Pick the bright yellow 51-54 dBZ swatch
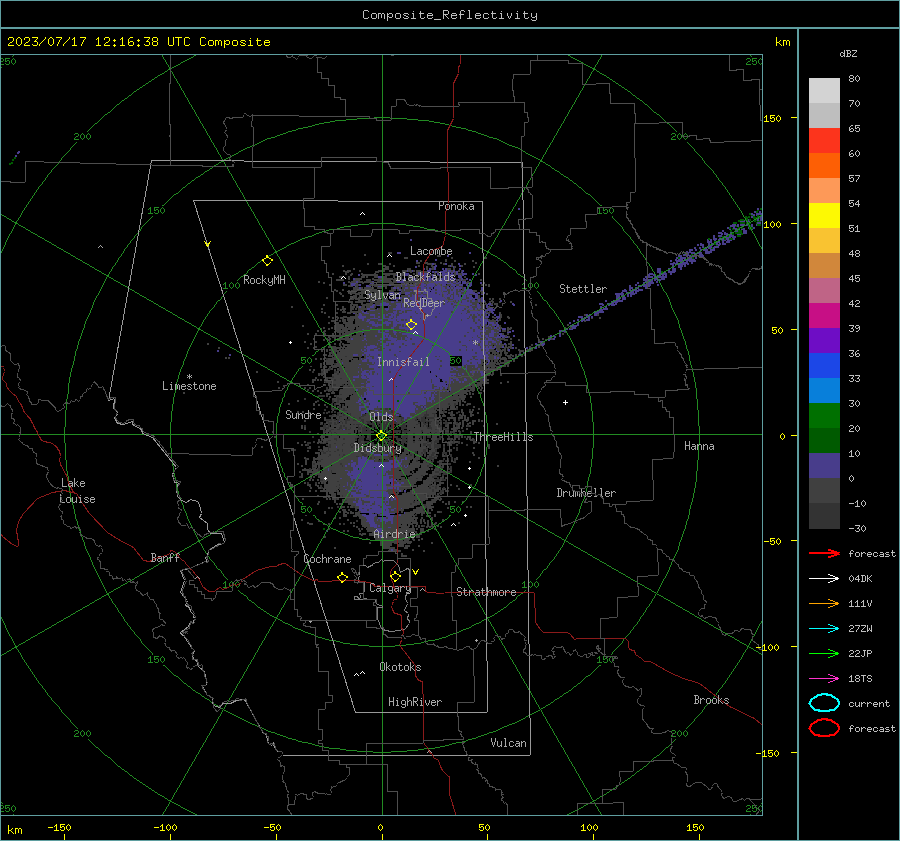The image size is (900, 841). [824, 216]
